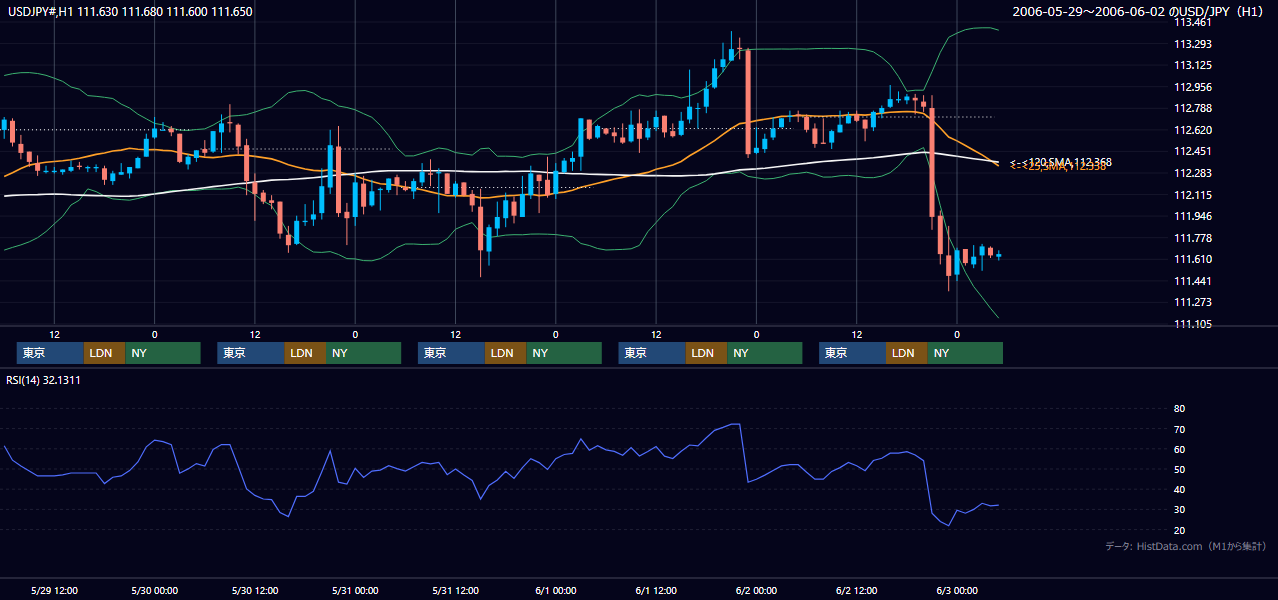
Task: Click the 111.946 price axis label
Action: [1193, 216]
